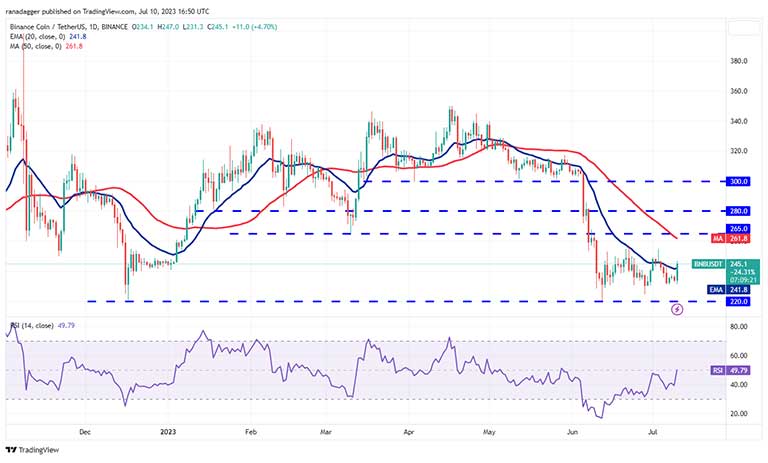Click the Jun label on time axis
Viewport: 768px width, 463px height.
[572, 432]
